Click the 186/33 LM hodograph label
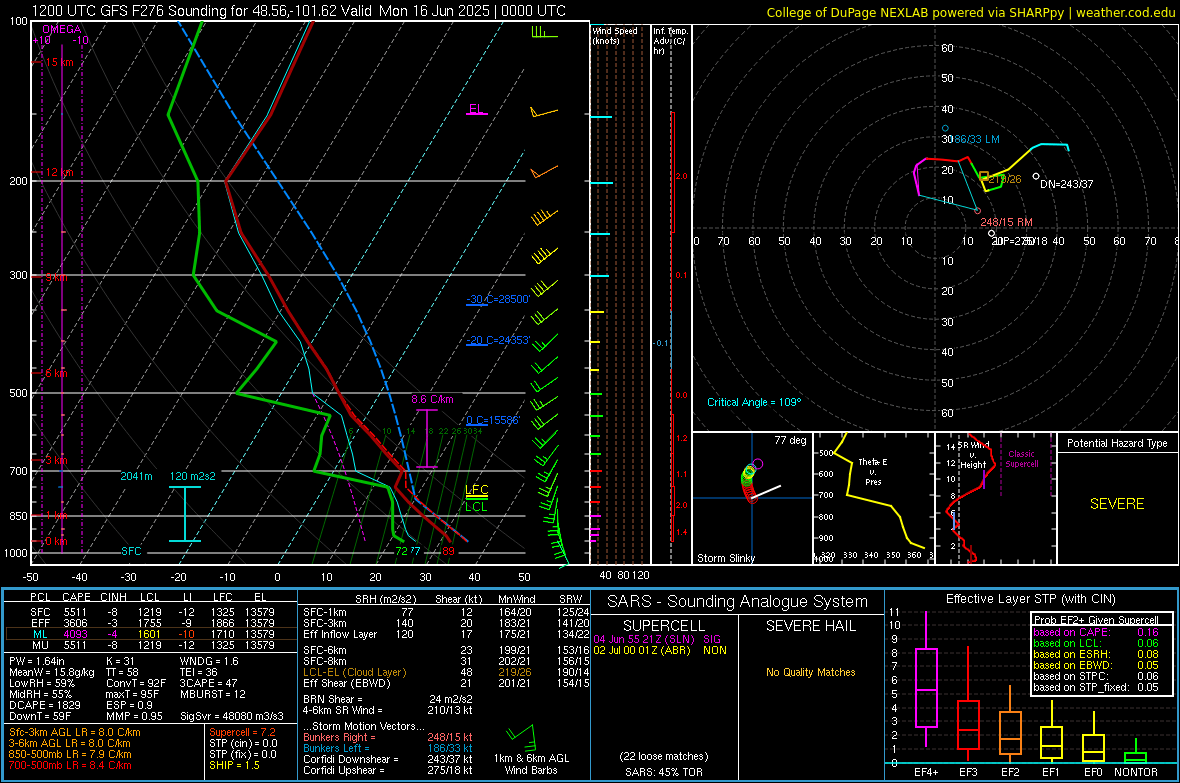 pos(976,139)
